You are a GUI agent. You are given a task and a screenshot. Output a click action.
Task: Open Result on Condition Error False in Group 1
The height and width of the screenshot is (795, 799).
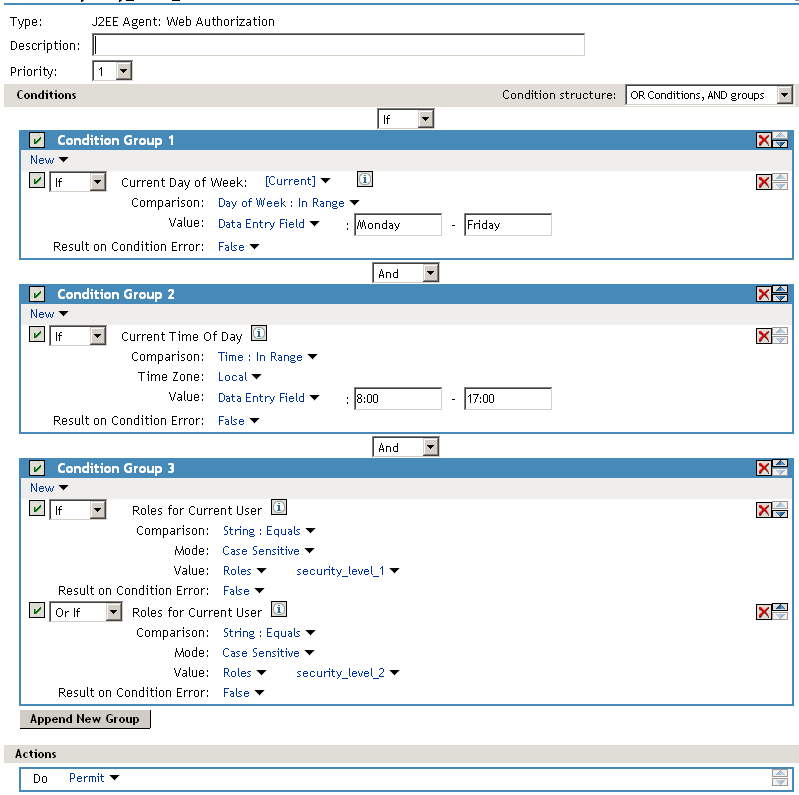[x=238, y=247]
